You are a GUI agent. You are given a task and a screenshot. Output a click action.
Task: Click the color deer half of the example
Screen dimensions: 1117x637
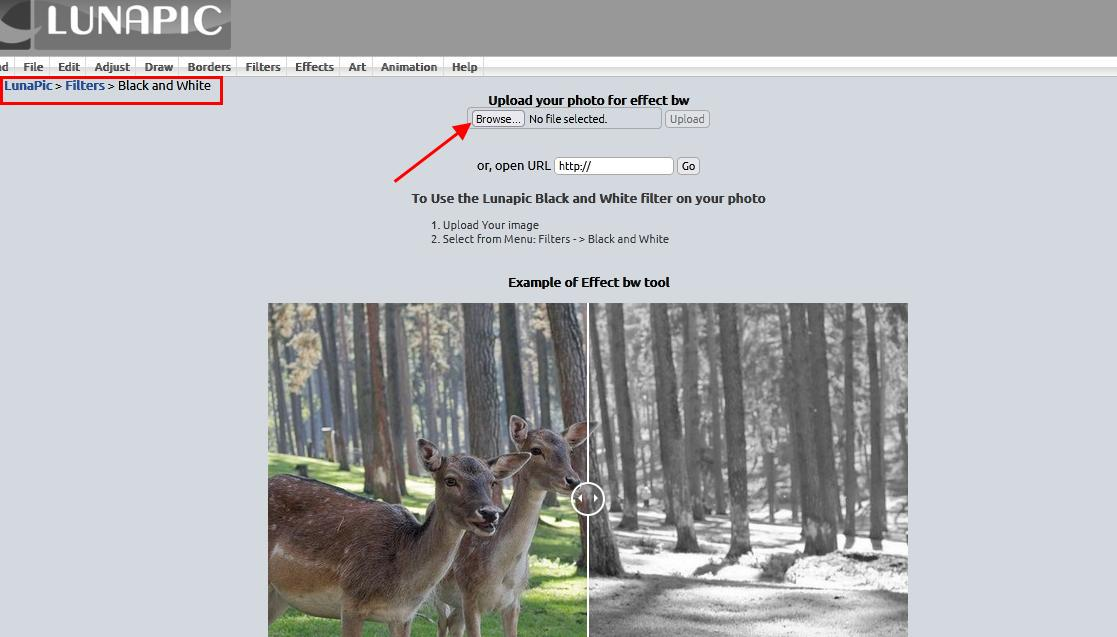coord(427,470)
